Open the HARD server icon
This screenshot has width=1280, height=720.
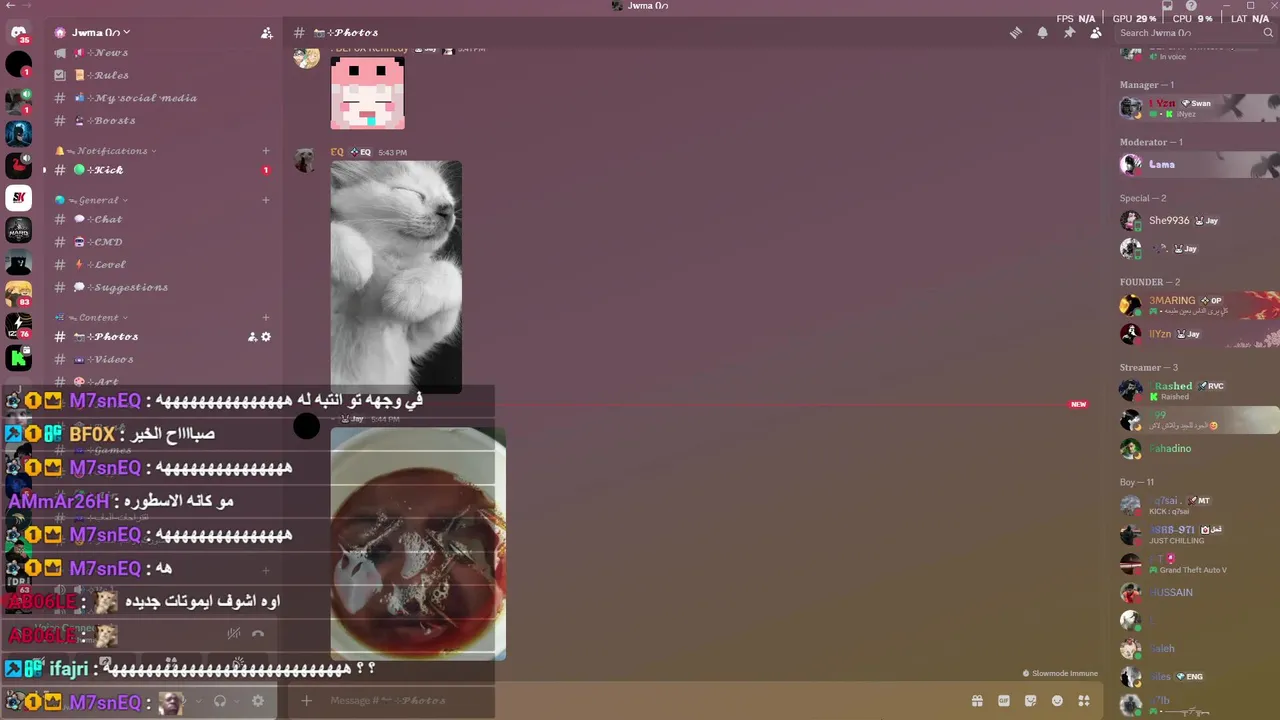click(18, 231)
